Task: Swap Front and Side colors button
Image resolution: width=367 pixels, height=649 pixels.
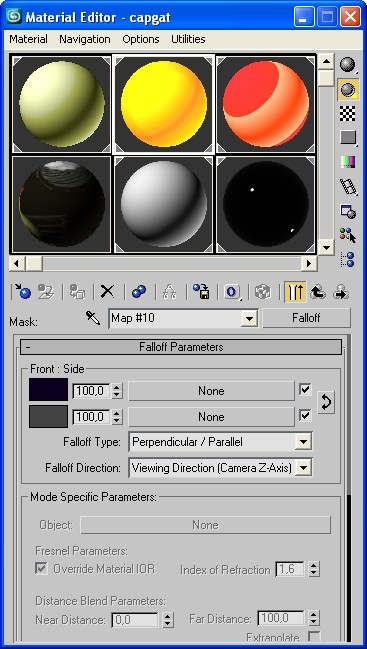Action: (x=326, y=402)
